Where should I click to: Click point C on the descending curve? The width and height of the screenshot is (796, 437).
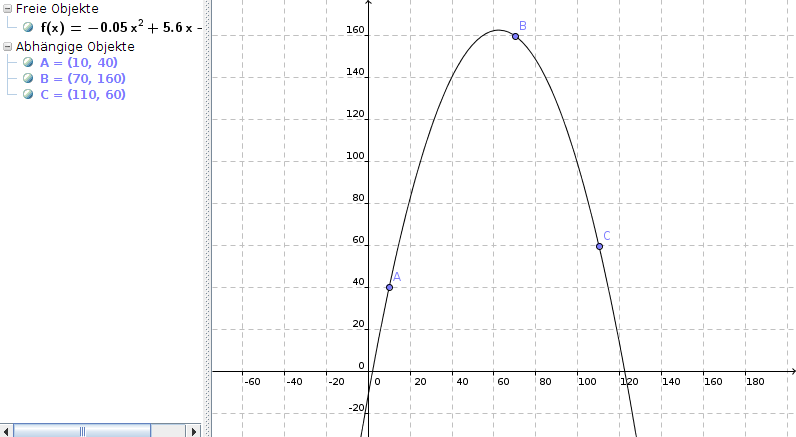pyautogui.click(x=599, y=246)
